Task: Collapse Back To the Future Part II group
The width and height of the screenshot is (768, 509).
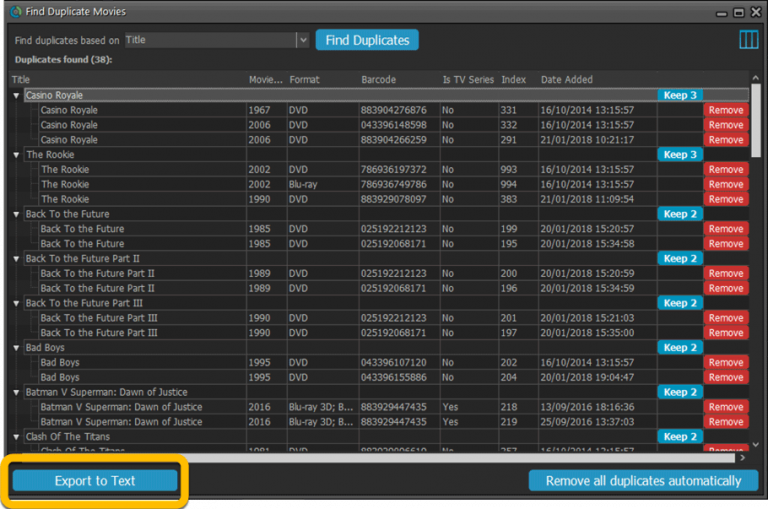Action: (16, 259)
